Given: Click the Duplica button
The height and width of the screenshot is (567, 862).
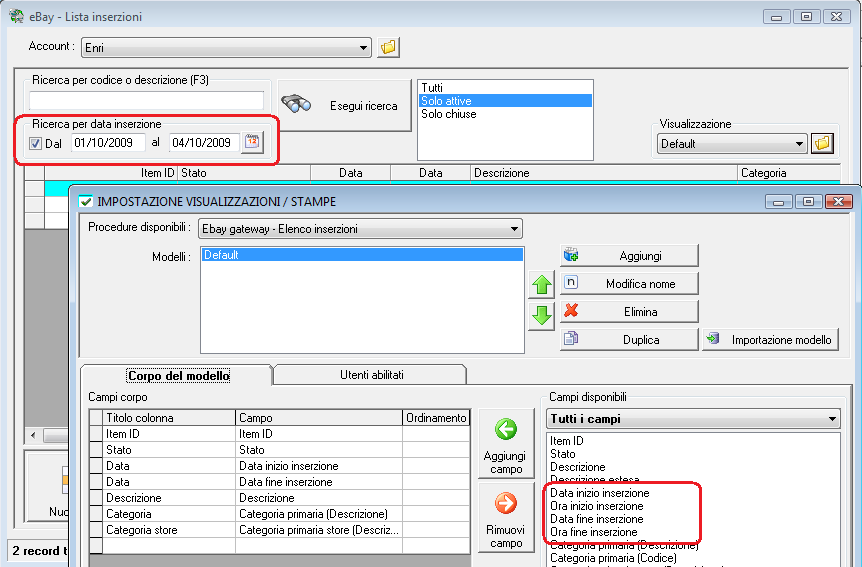Looking at the screenshot, I should (x=629, y=339).
